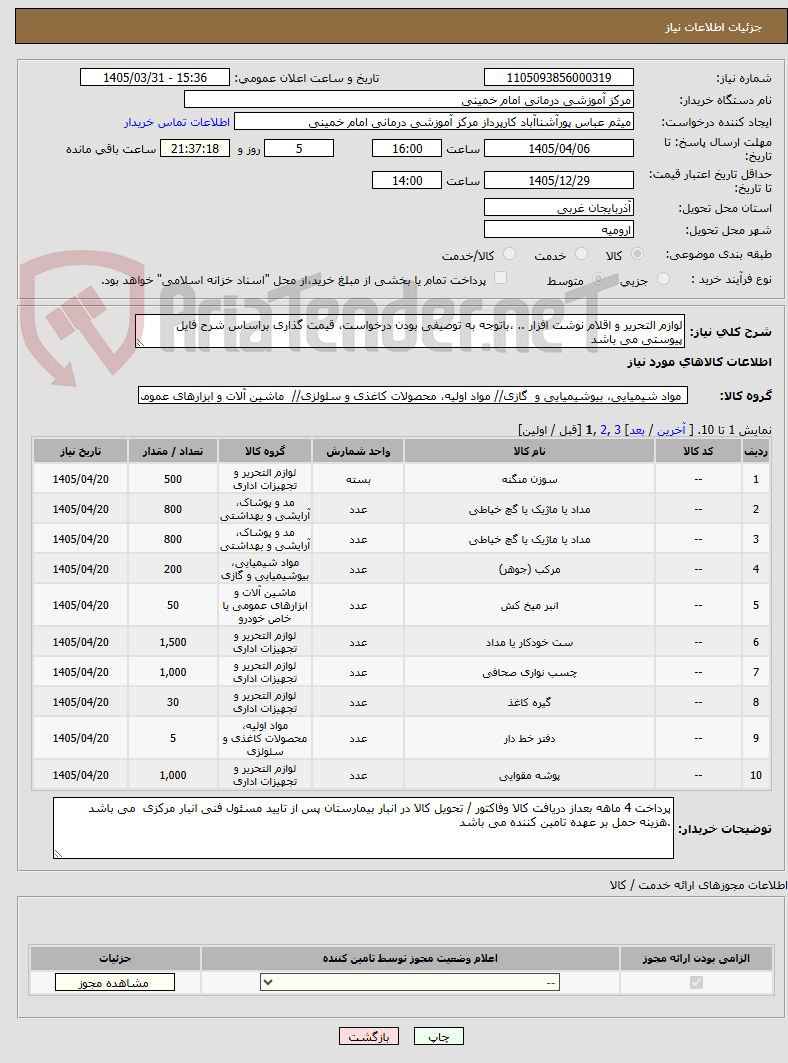Click the request number field
Image resolution: width=788 pixels, height=1063 pixels.
click(559, 78)
